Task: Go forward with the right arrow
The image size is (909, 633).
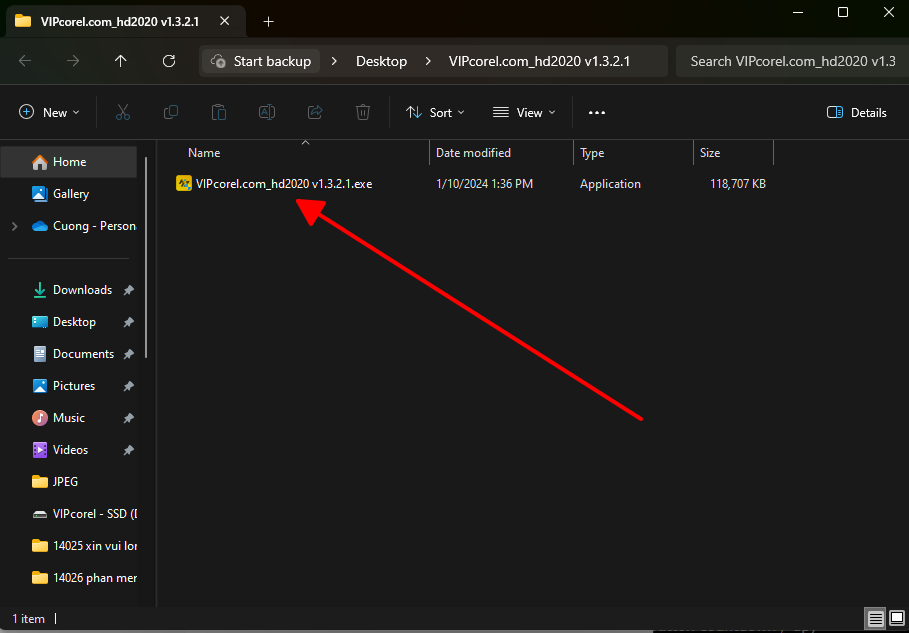Action: click(x=73, y=61)
